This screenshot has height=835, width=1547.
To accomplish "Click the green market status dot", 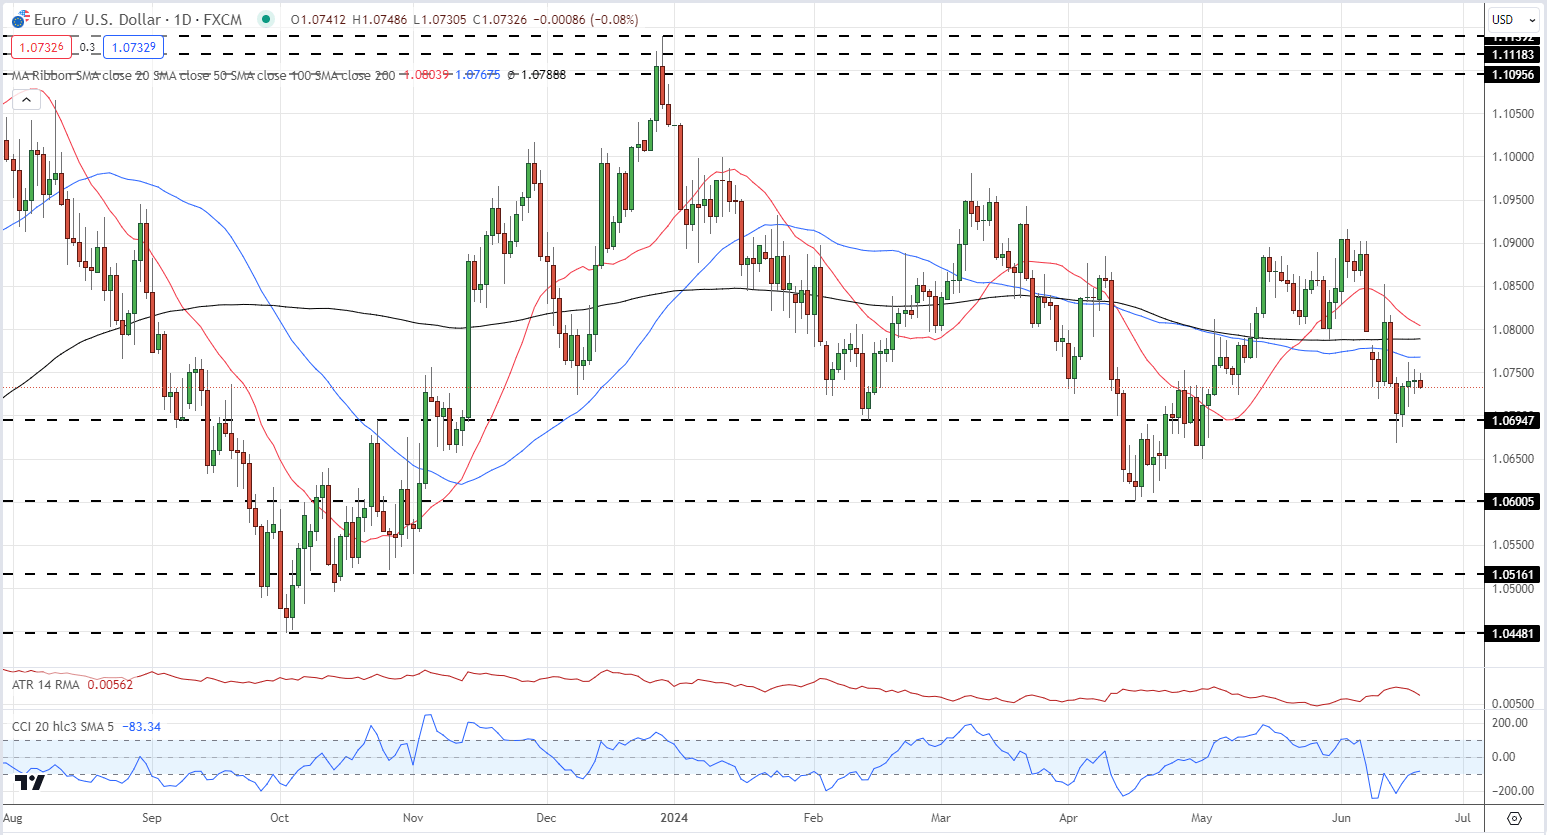I will (x=264, y=19).
